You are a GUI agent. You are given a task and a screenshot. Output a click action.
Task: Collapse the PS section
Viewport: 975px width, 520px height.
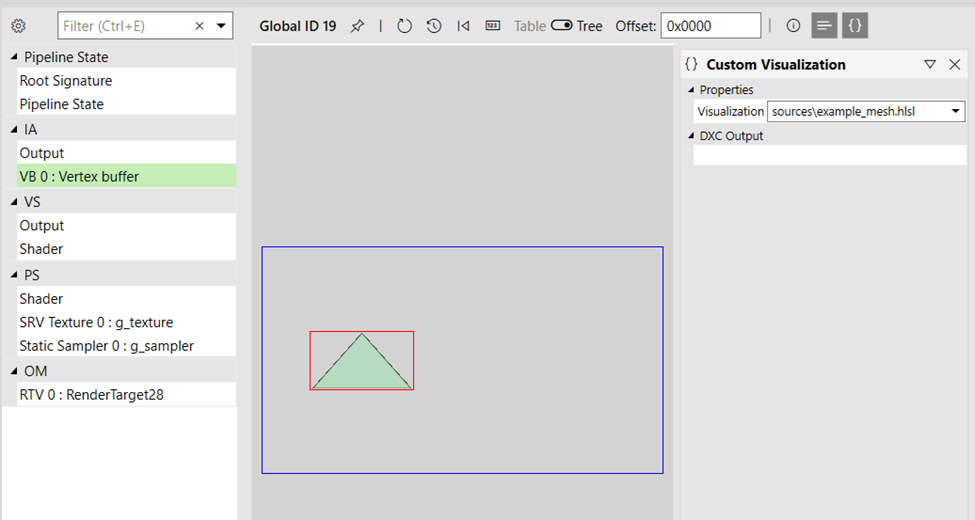click(x=14, y=275)
